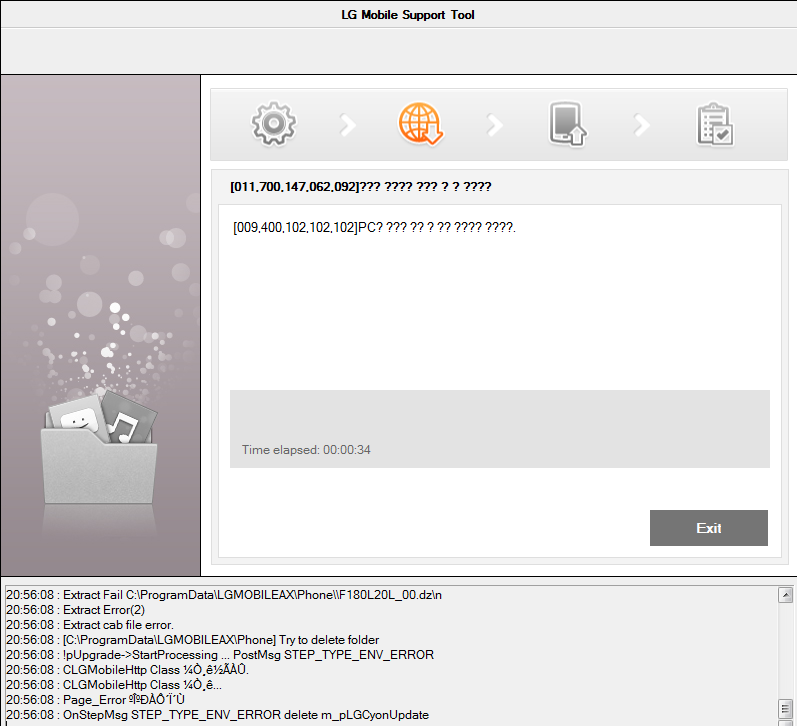The image size is (797, 726).
Task: Click the log scrollbar thumb
Action: [785, 708]
